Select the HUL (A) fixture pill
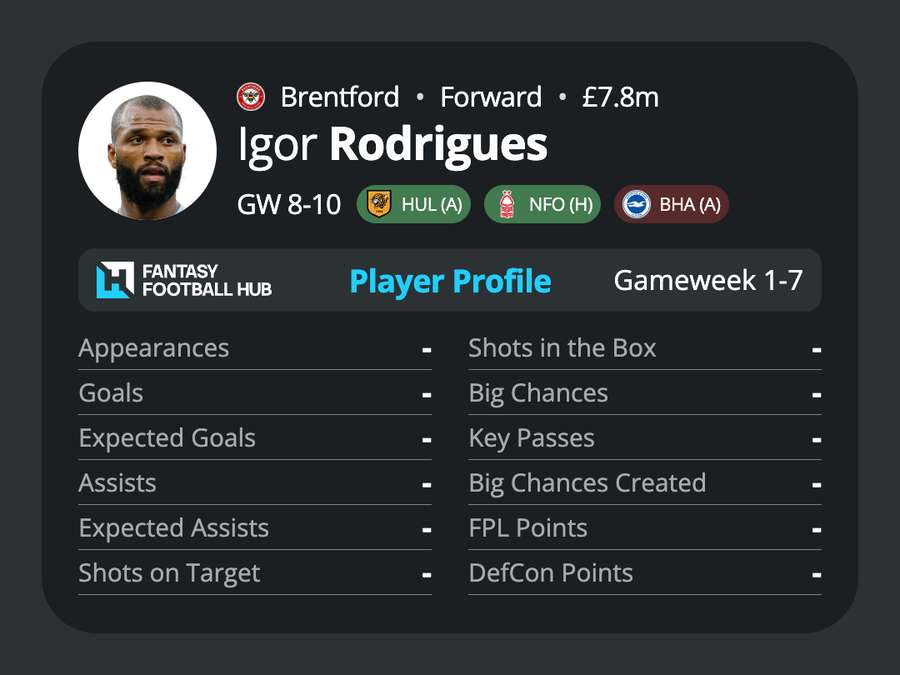Viewport: 900px width, 675px height. (413, 204)
